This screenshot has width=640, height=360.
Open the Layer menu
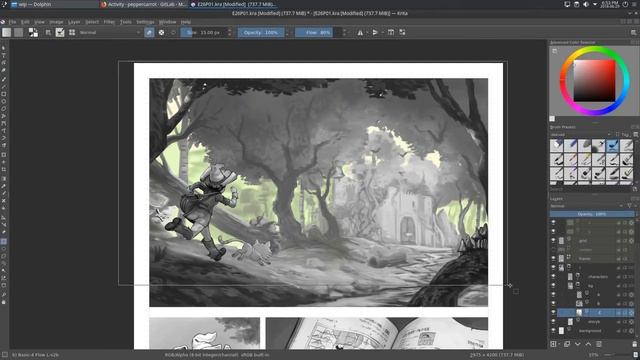point(74,22)
